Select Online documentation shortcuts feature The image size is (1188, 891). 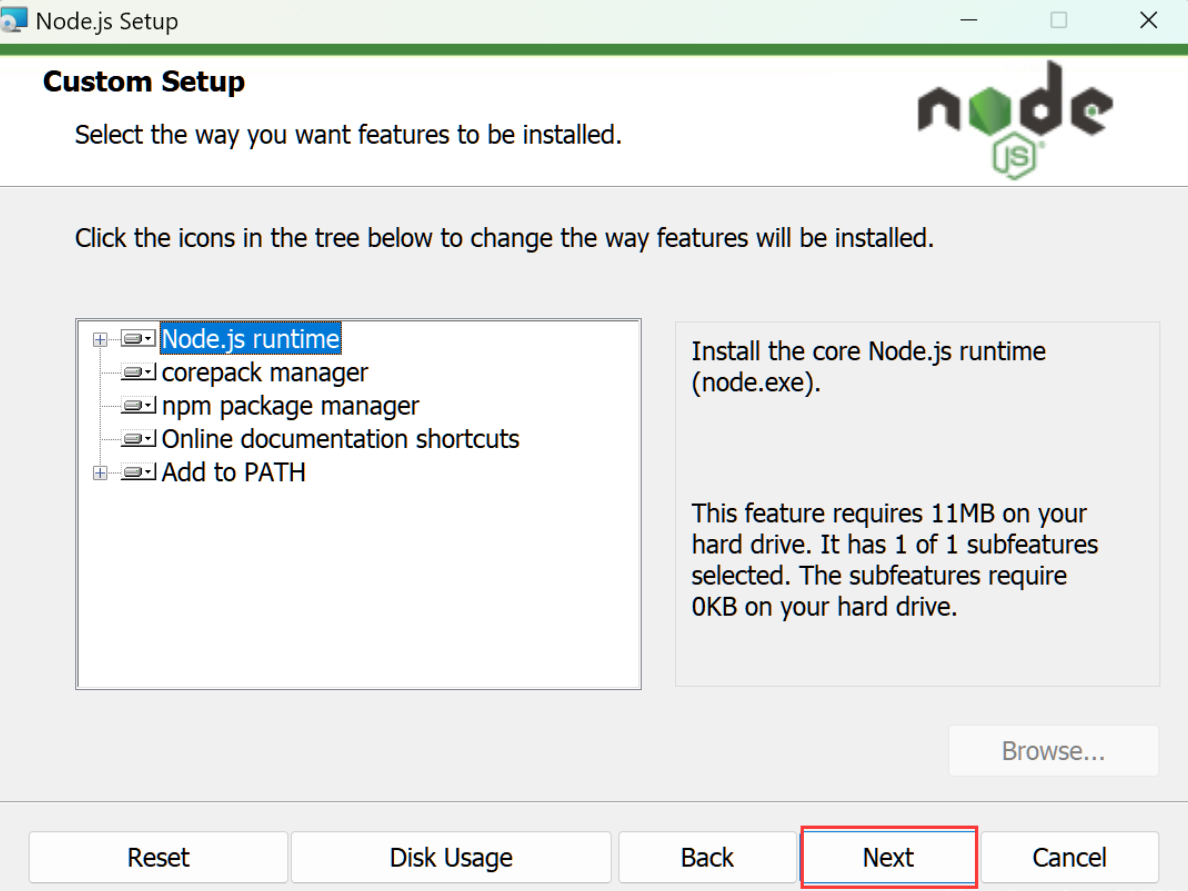click(340, 439)
